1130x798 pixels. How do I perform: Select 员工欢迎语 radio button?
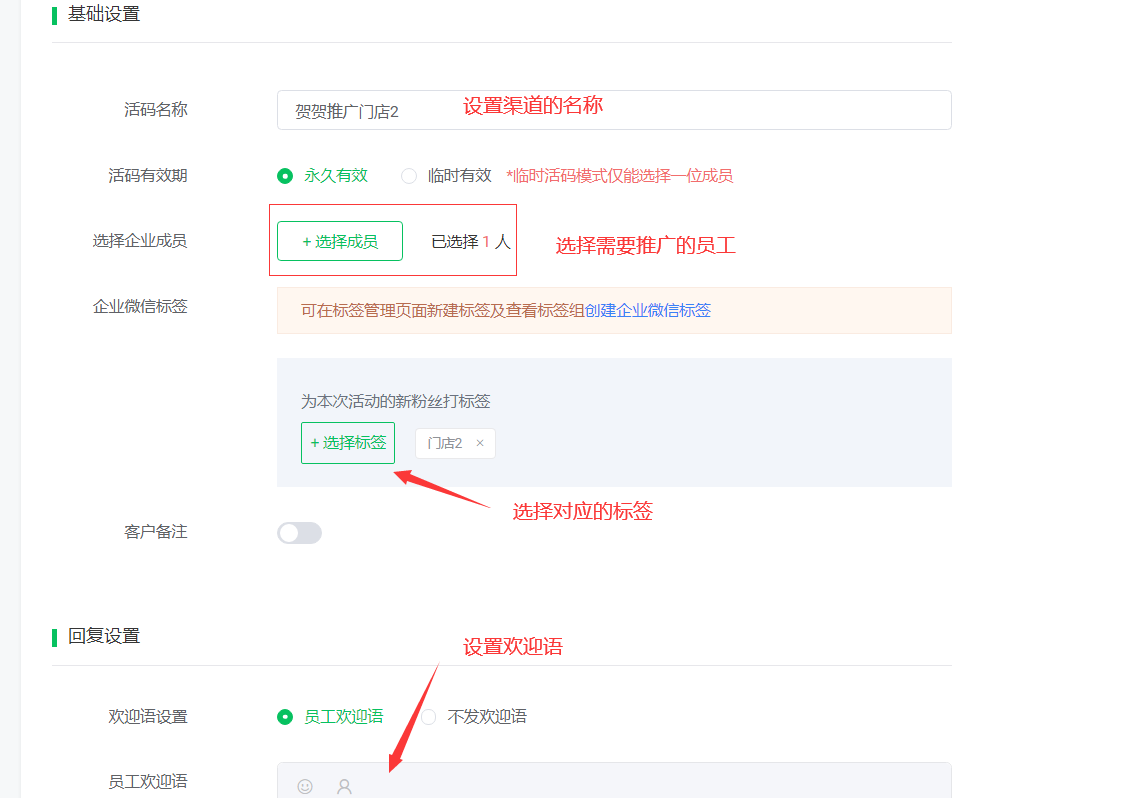pyautogui.click(x=285, y=717)
